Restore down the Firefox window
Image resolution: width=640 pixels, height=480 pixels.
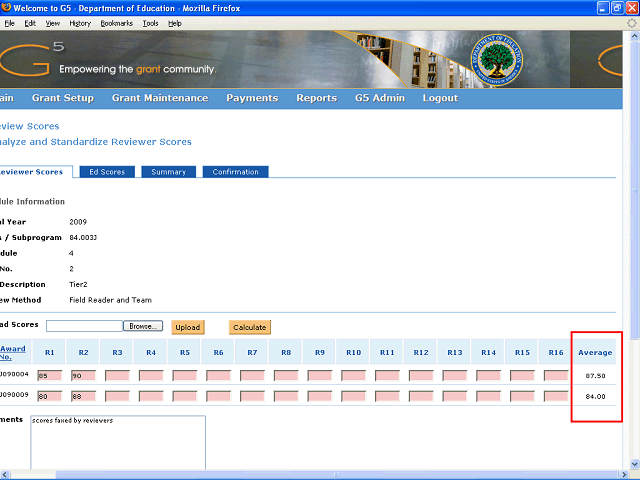tap(618, 8)
